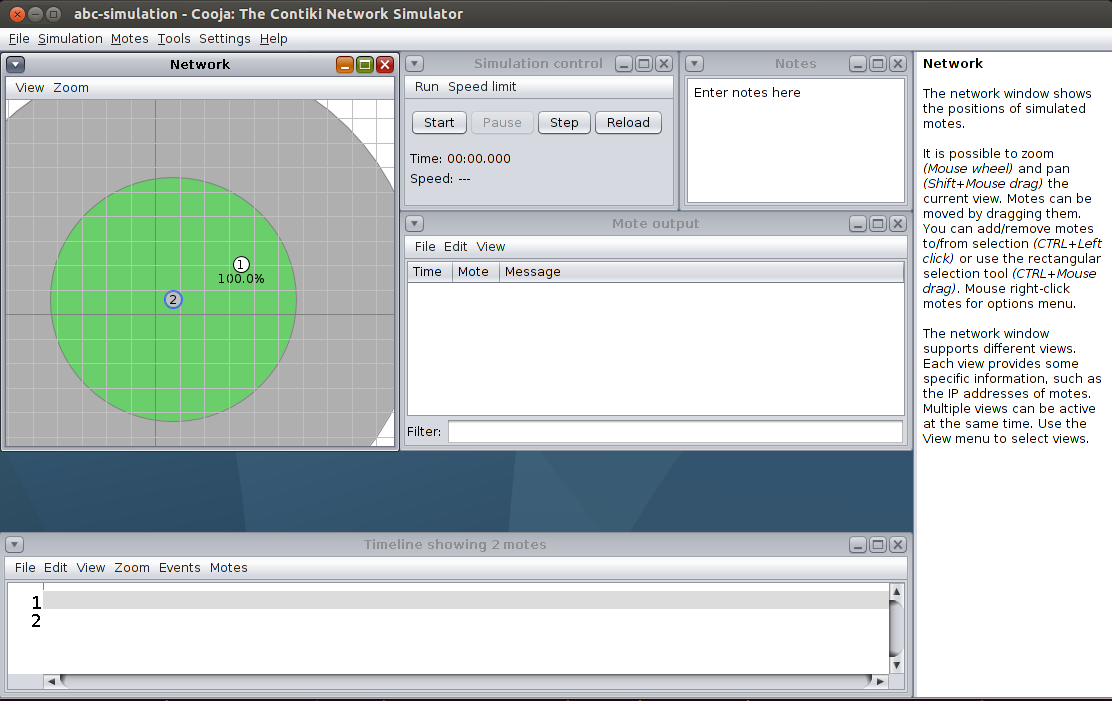Minimize the Network window with orange button

click(345, 65)
